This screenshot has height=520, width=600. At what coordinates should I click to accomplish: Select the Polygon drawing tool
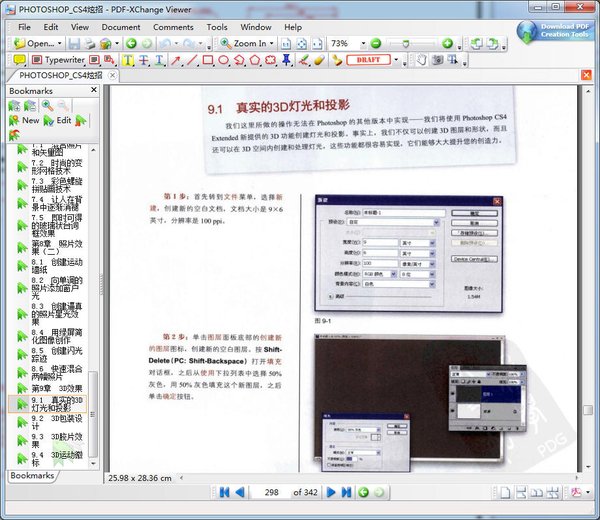pos(255,60)
